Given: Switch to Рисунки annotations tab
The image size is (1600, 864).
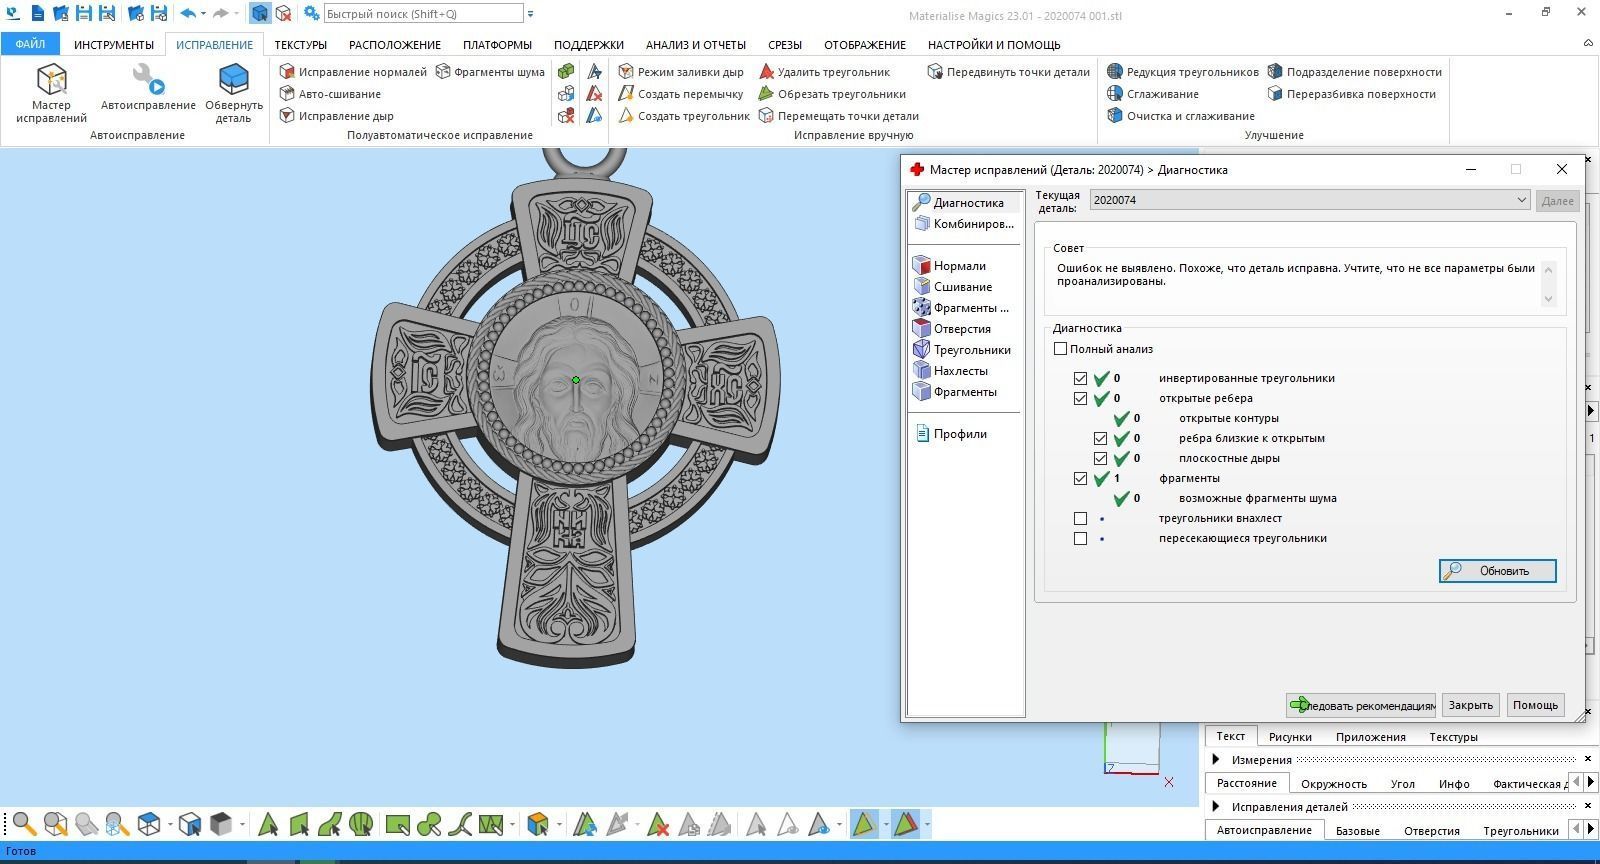Looking at the screenshot, I should pos(1290,737).
